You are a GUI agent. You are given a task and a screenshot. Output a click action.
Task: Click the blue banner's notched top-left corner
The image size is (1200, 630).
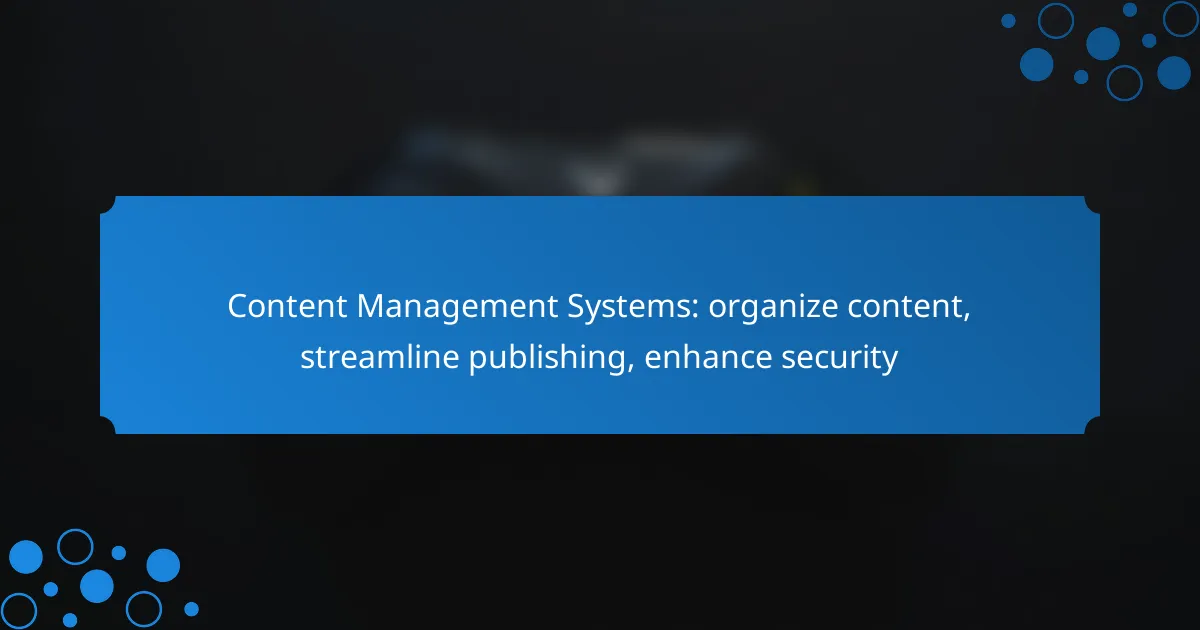(108, 204)
